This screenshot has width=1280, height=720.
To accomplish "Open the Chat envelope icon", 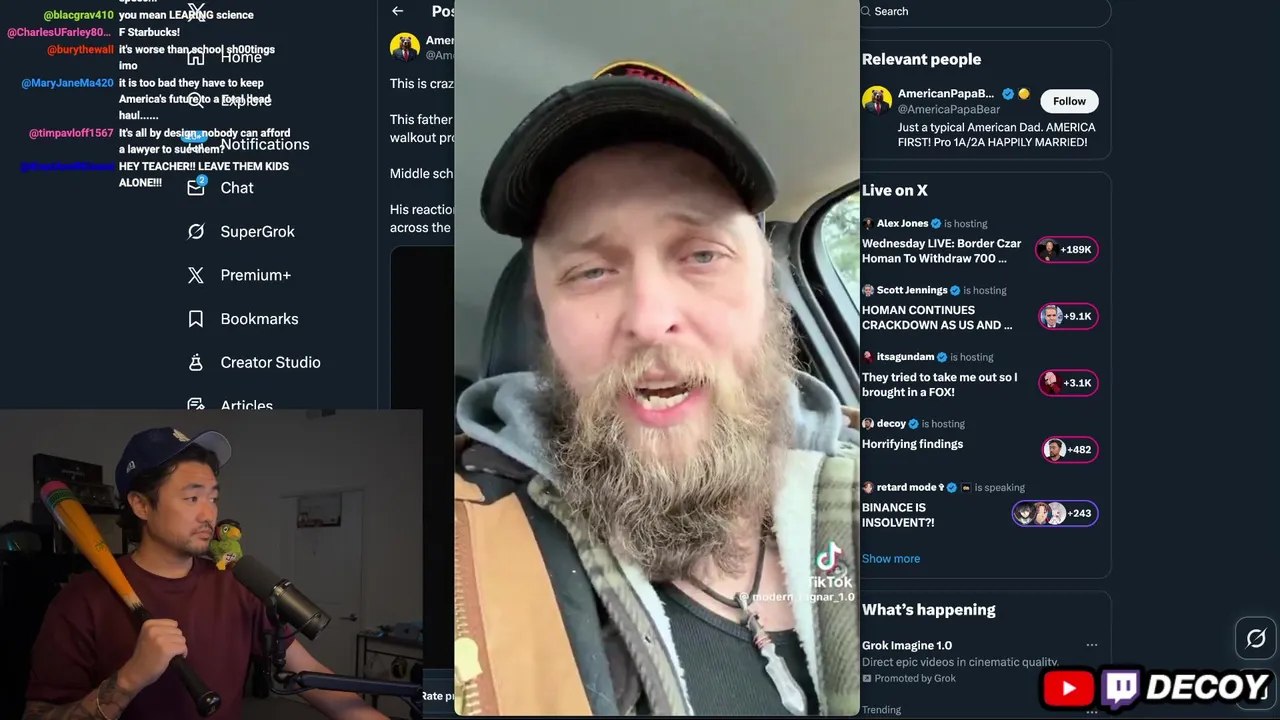I will click(196, 187).
